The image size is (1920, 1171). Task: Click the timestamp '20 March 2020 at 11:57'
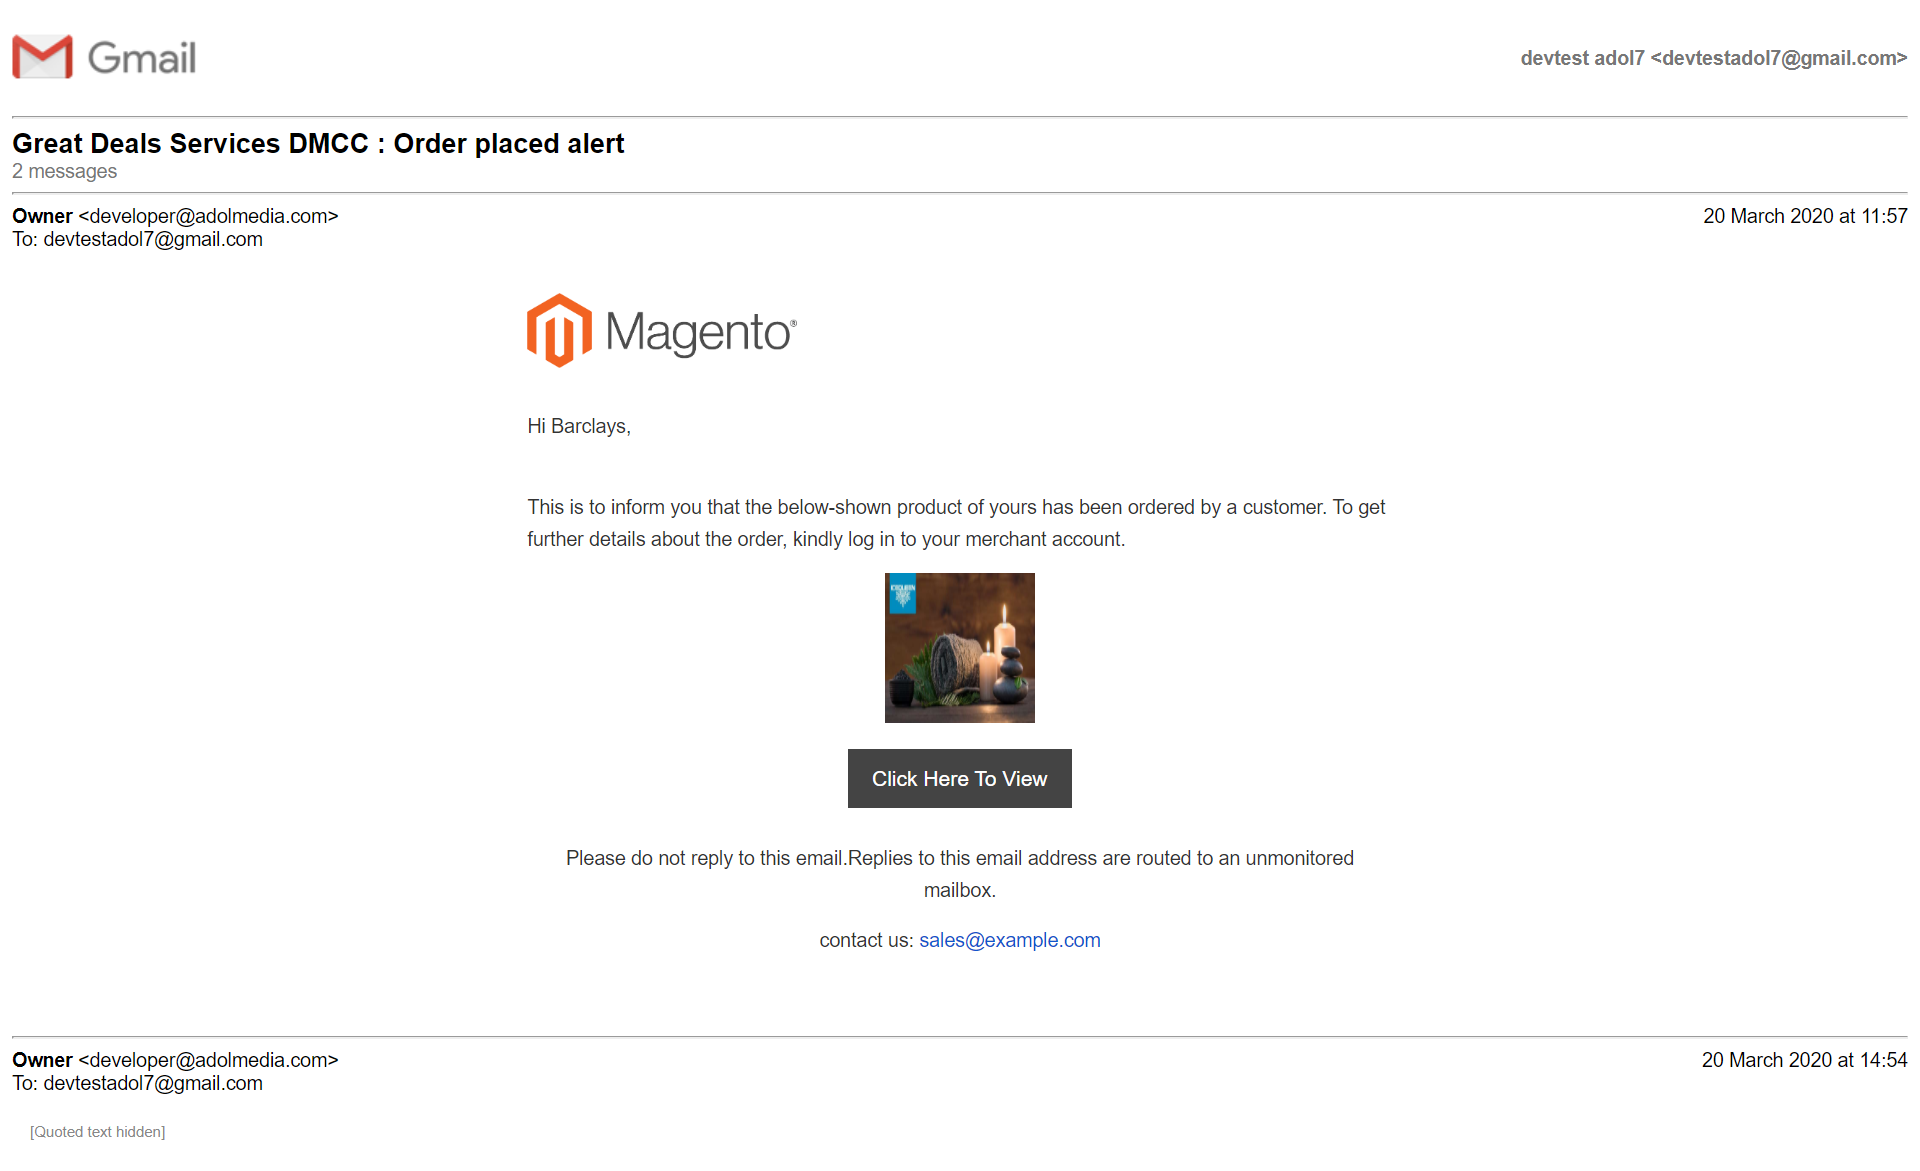tap(1805, 216)
